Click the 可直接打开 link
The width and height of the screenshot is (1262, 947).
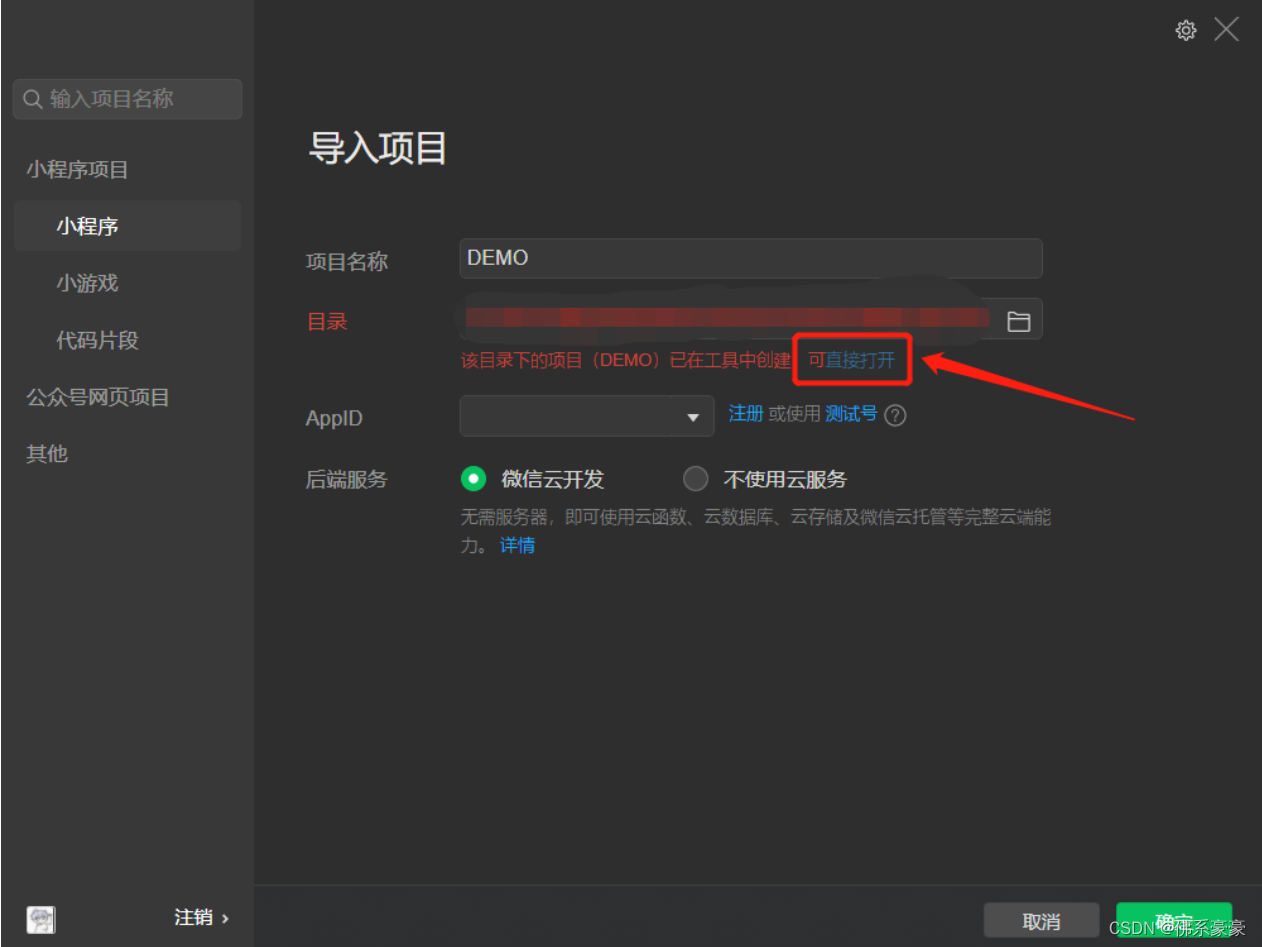click(851, 360)
